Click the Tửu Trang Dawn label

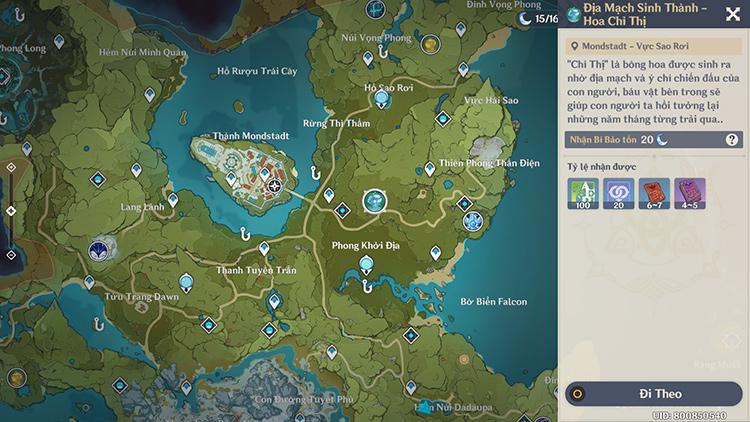(x=142, y=297)
